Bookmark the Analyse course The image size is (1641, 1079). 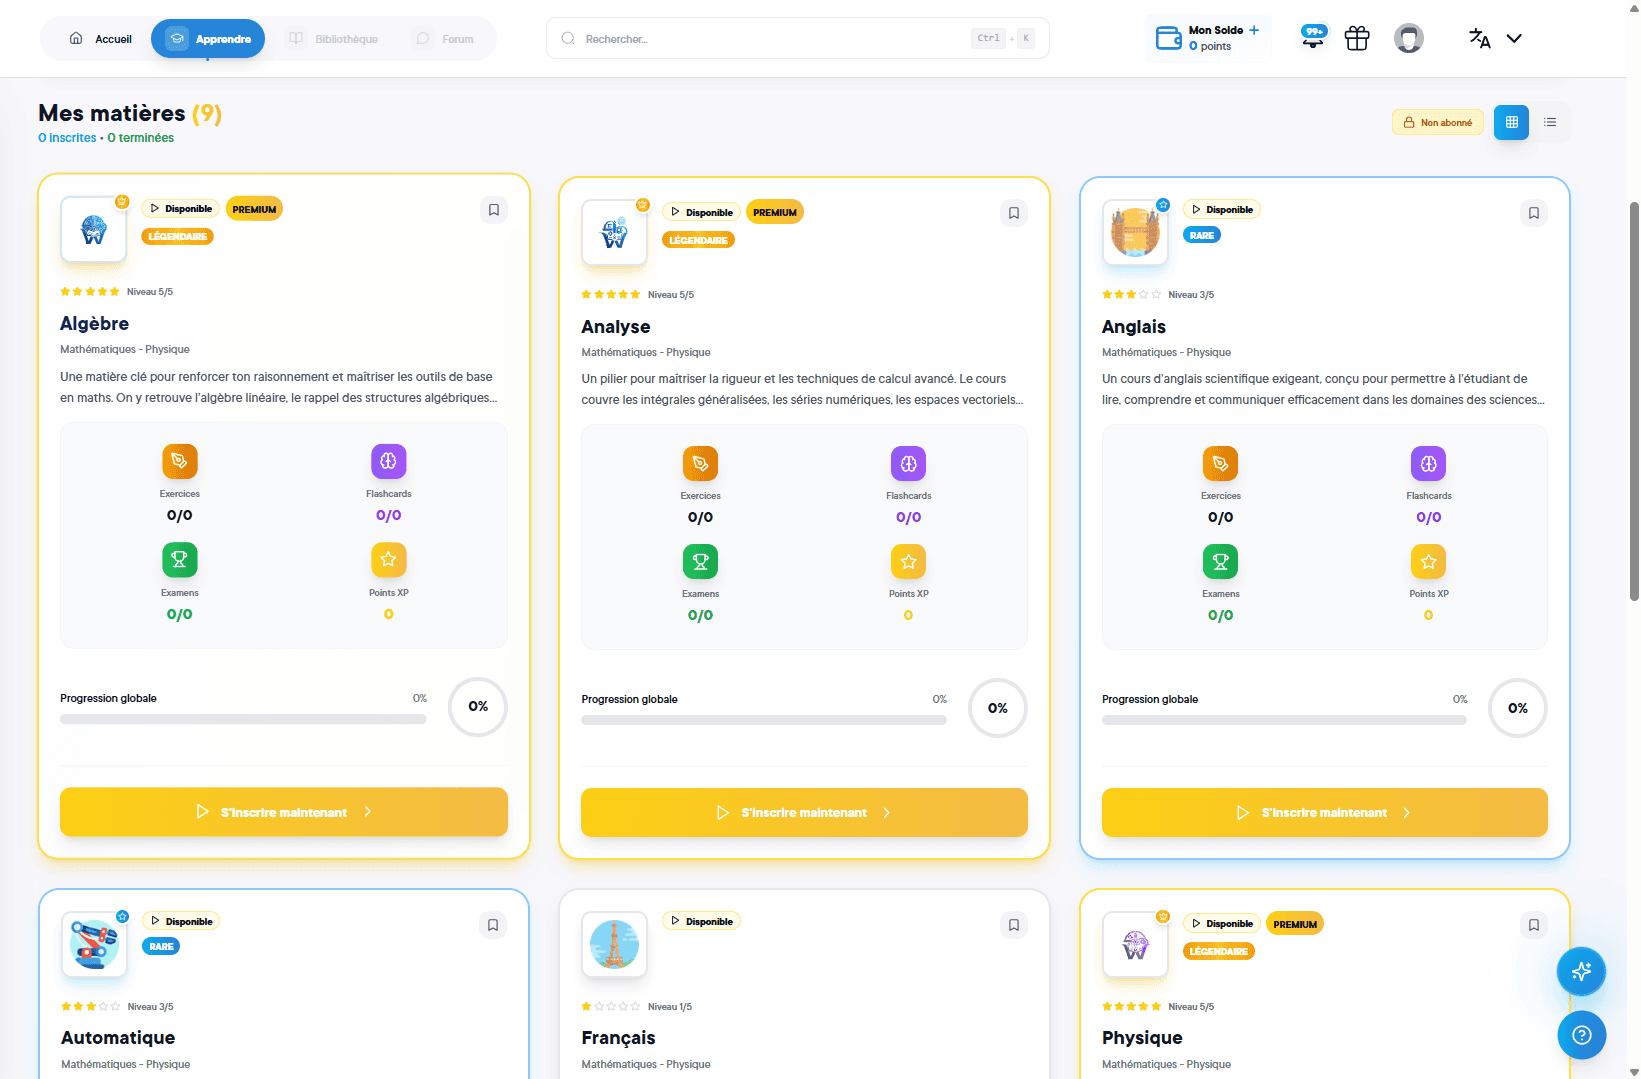(x=1013, y=213)
